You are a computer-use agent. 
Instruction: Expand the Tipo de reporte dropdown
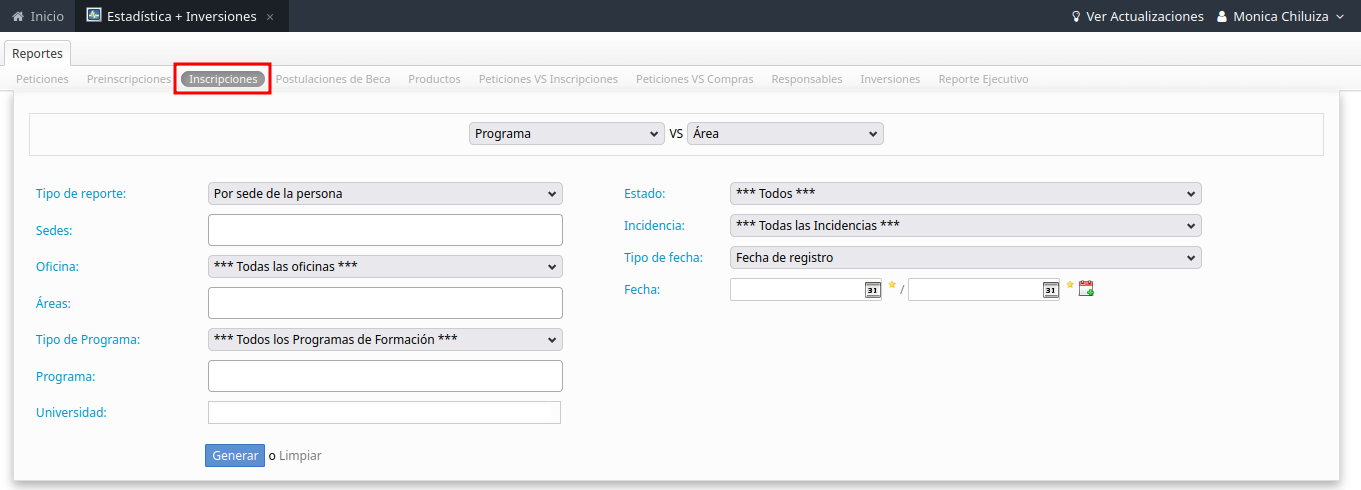coord(385,194)
